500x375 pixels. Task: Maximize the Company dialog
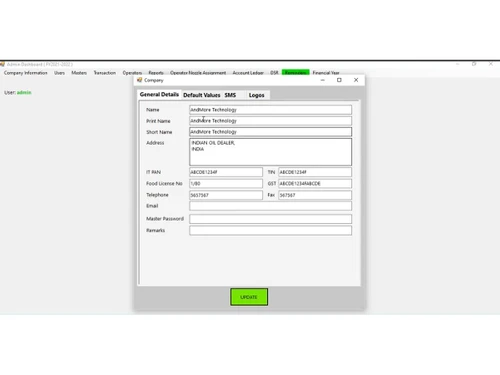pos(339,80)
